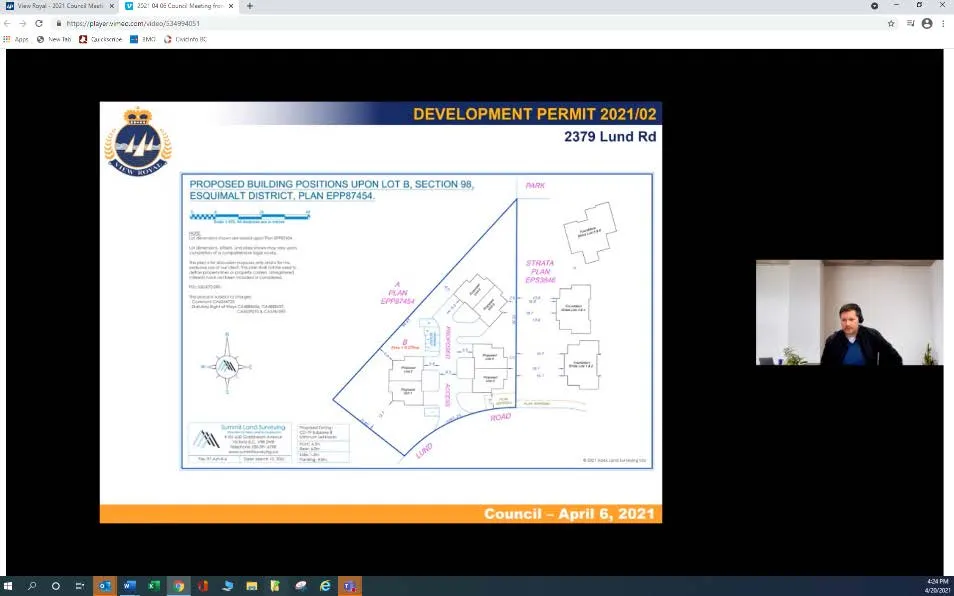Screen dimensions: 954x596
Task: Open the disc-shaped app on the taskbar
Action: pyautogui.click(x=301, y=586)
